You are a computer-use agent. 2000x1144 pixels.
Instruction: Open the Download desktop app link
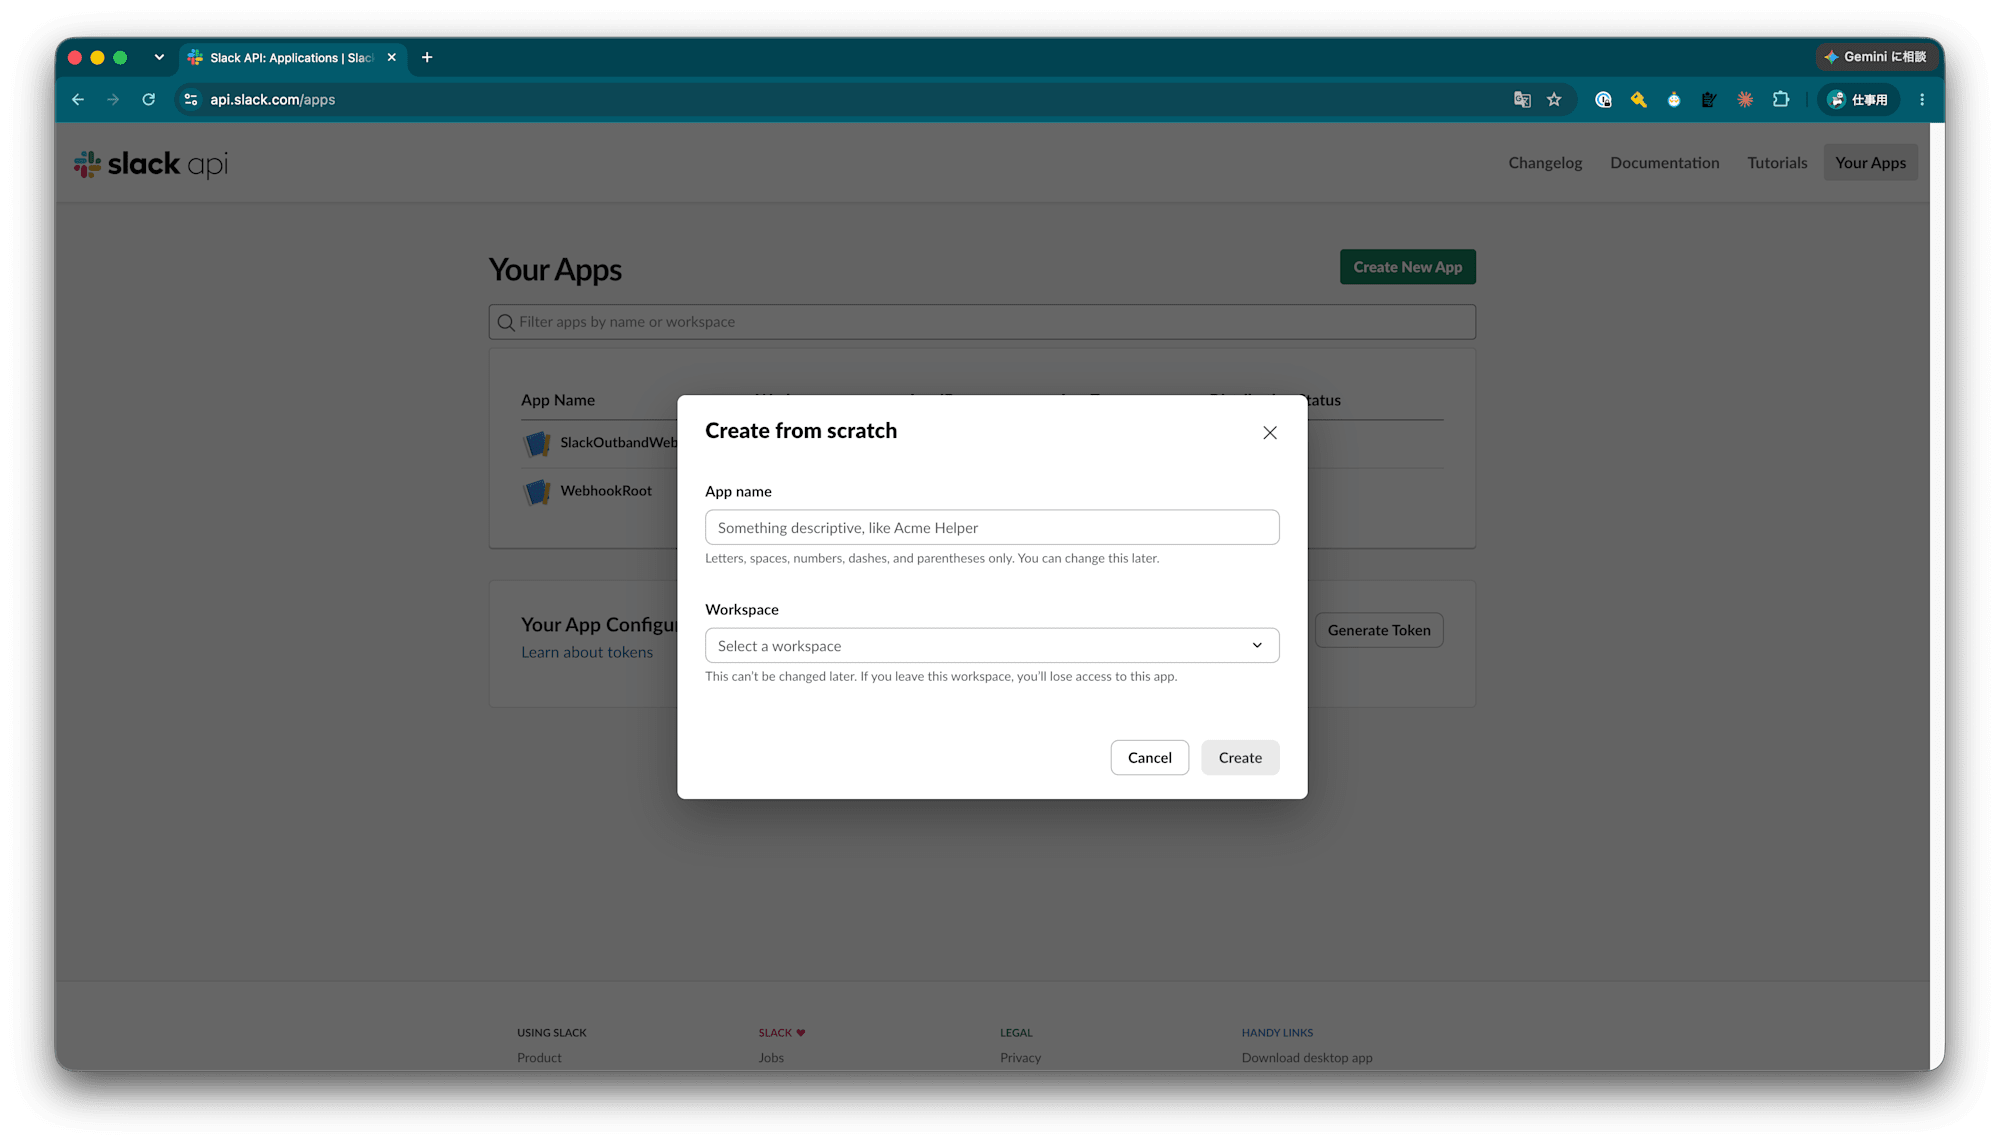(1307, 1058)
